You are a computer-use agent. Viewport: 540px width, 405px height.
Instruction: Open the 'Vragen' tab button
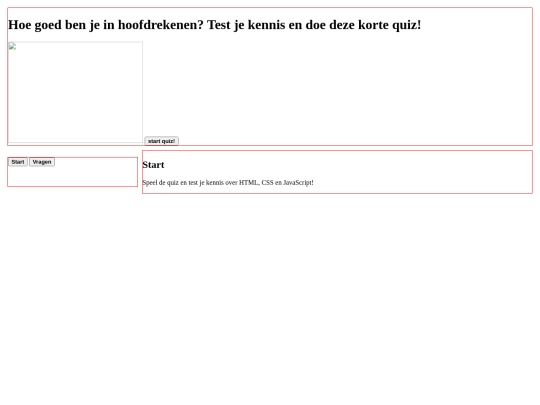[x=42, y=162]
